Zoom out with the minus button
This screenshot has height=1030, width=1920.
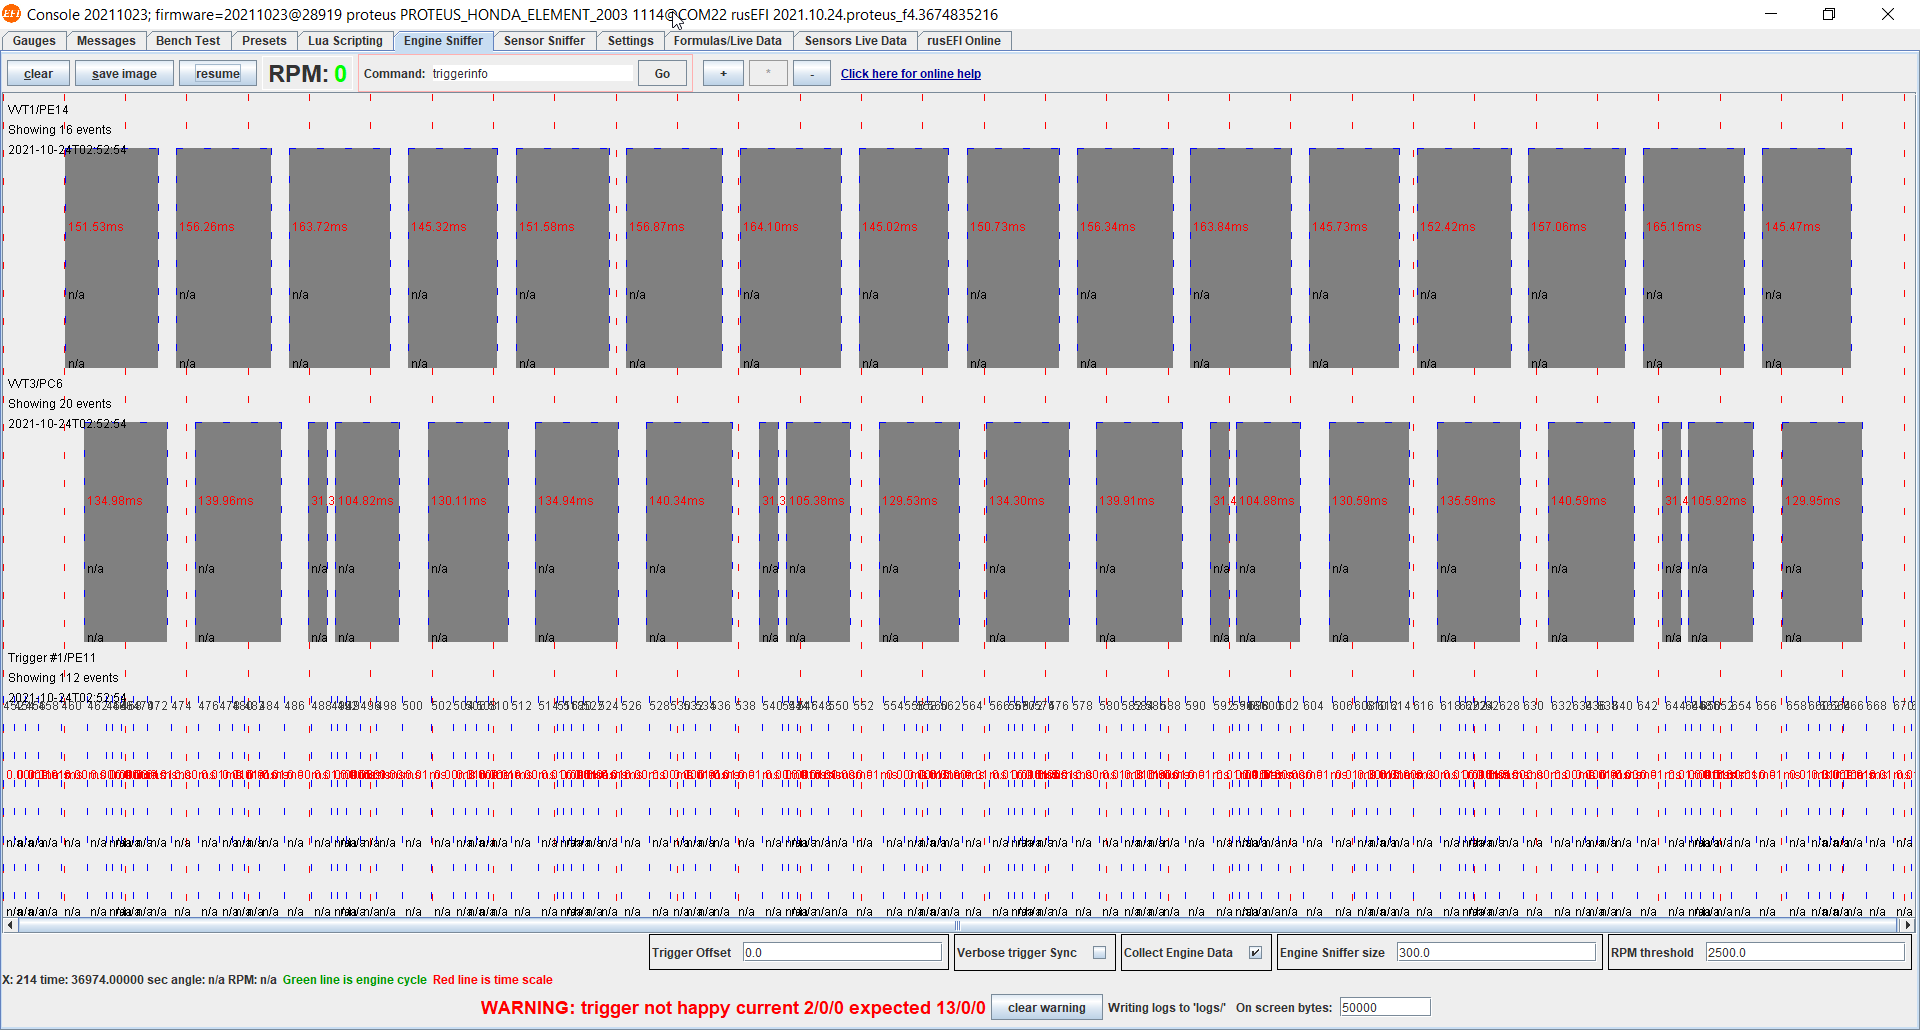(812, 74)
